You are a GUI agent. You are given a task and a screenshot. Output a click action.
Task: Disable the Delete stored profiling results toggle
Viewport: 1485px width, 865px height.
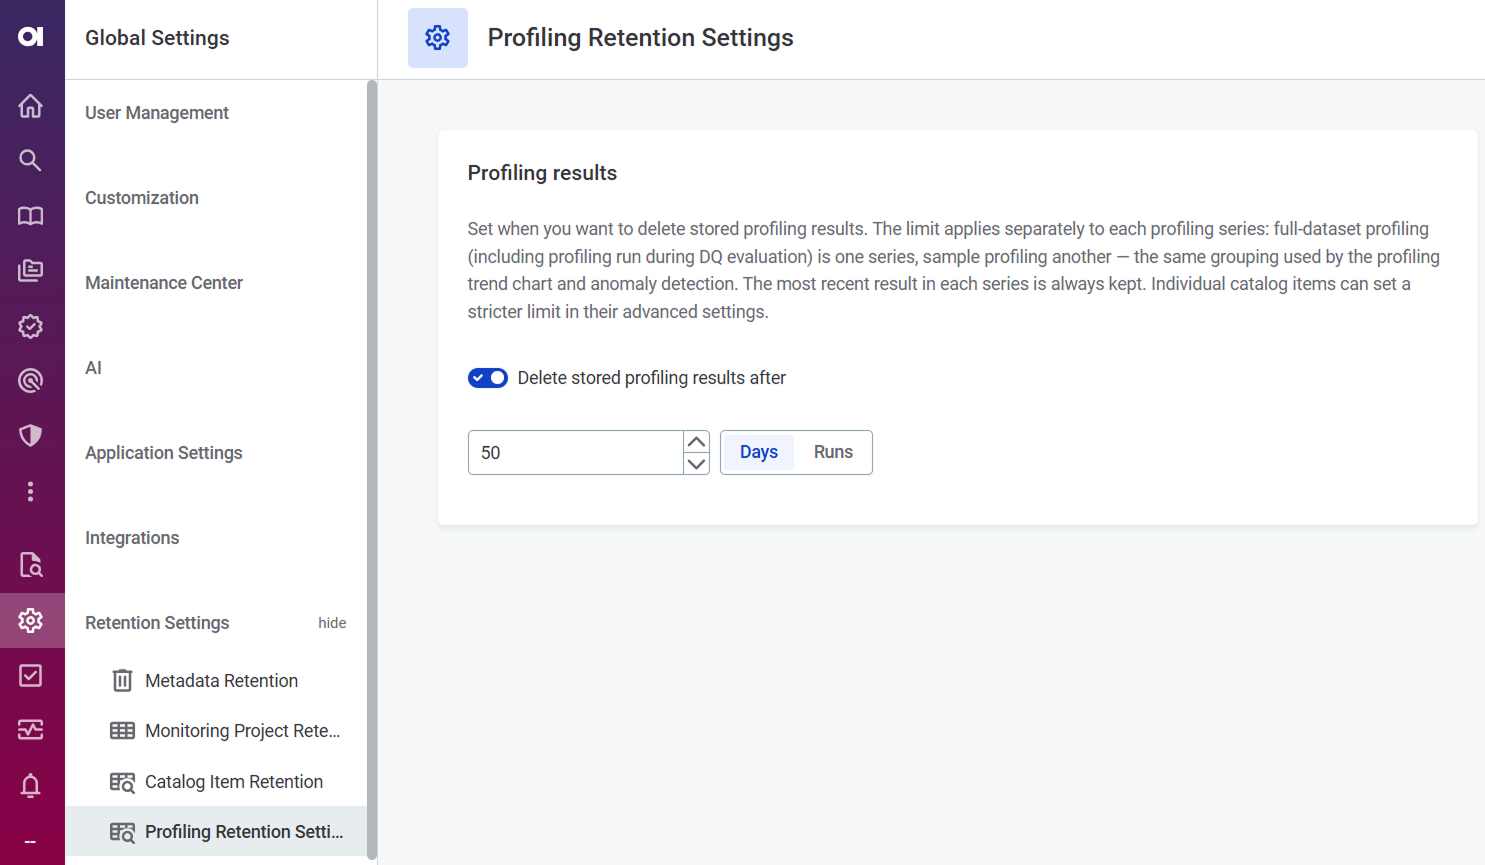488,378
